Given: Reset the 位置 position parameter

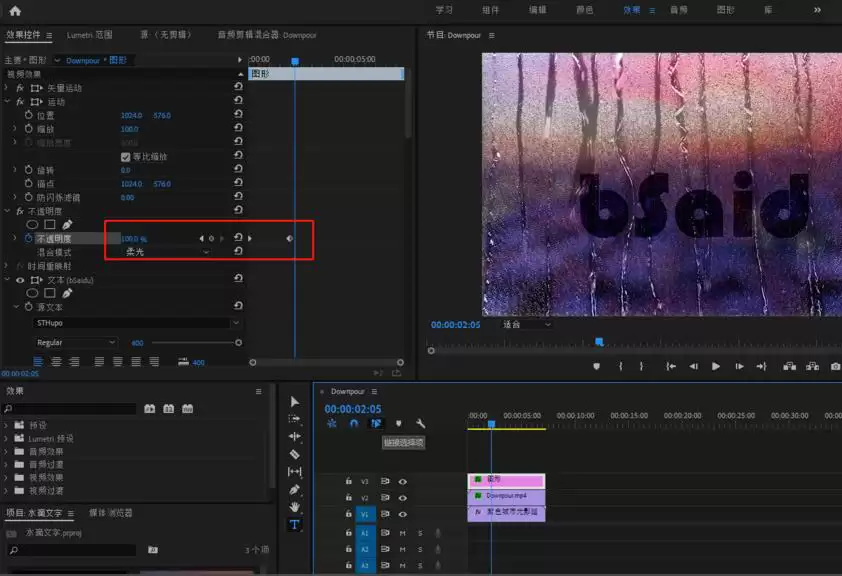Looking at the screenshot, I should click(x=238, y=115).
